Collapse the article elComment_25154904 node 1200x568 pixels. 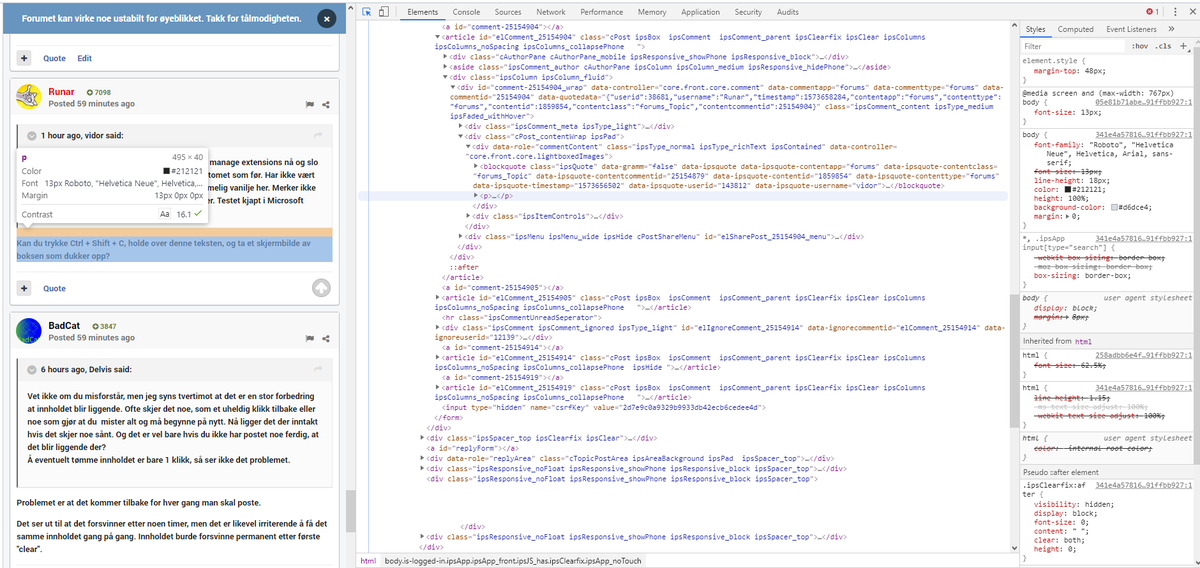click(437, 36)
